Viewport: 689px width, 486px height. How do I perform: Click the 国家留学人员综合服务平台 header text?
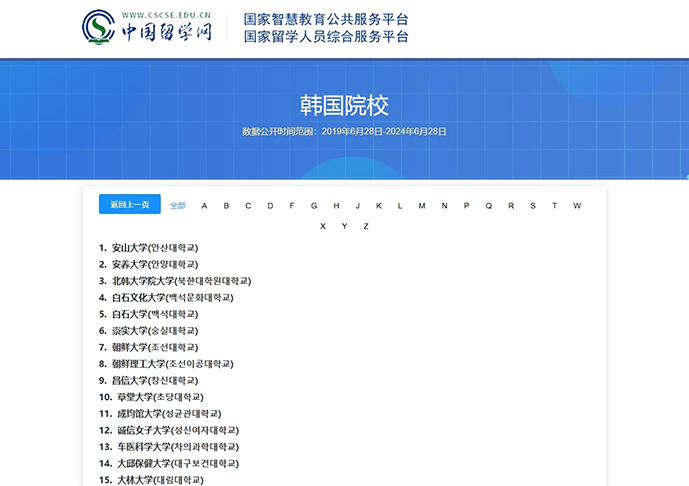[x=326, y=36]
